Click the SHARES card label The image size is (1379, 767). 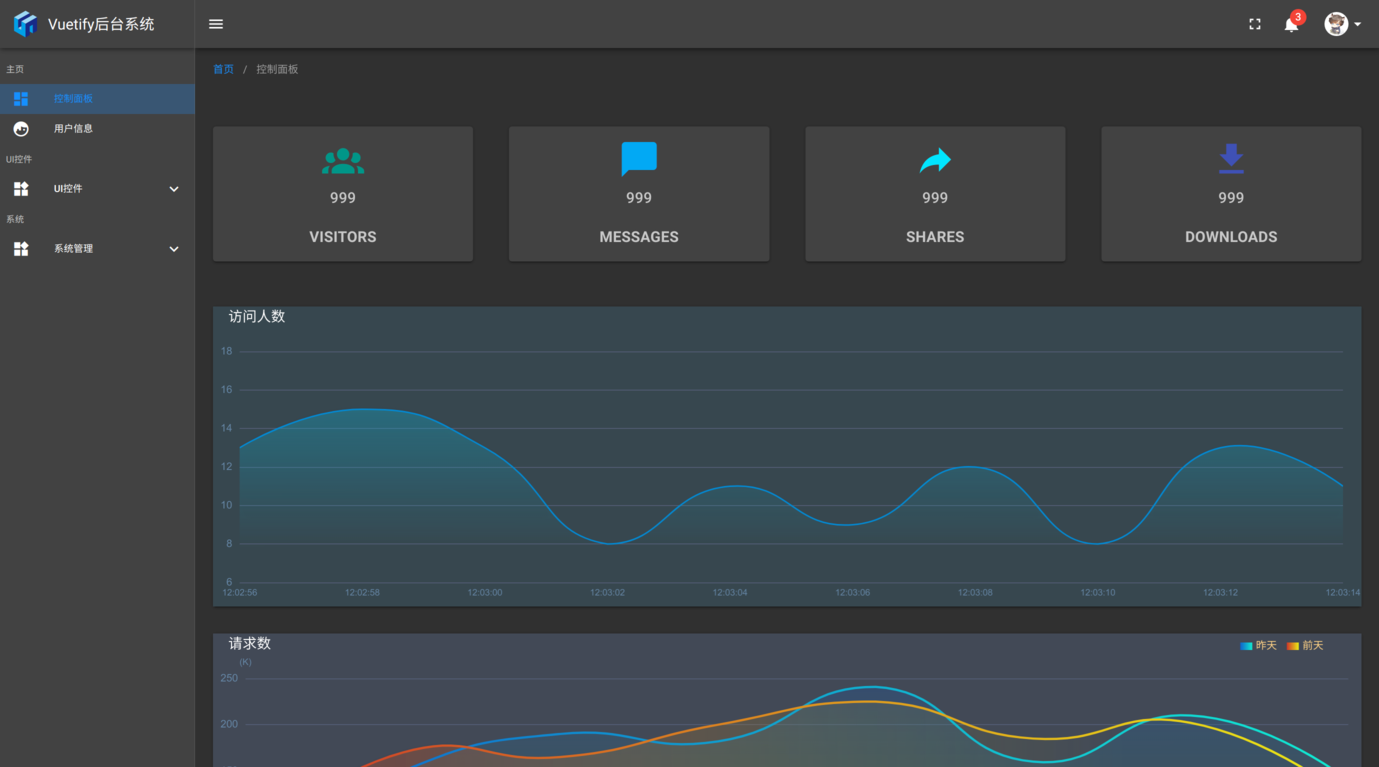(x=935, y=237)
